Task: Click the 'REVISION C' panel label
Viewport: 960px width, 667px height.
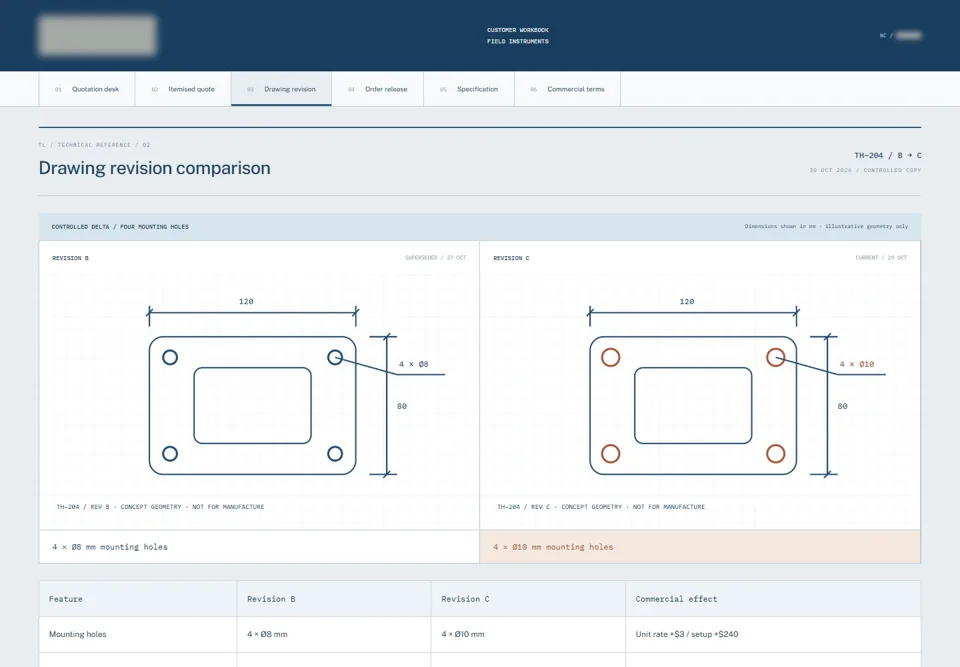Action: 511,258
